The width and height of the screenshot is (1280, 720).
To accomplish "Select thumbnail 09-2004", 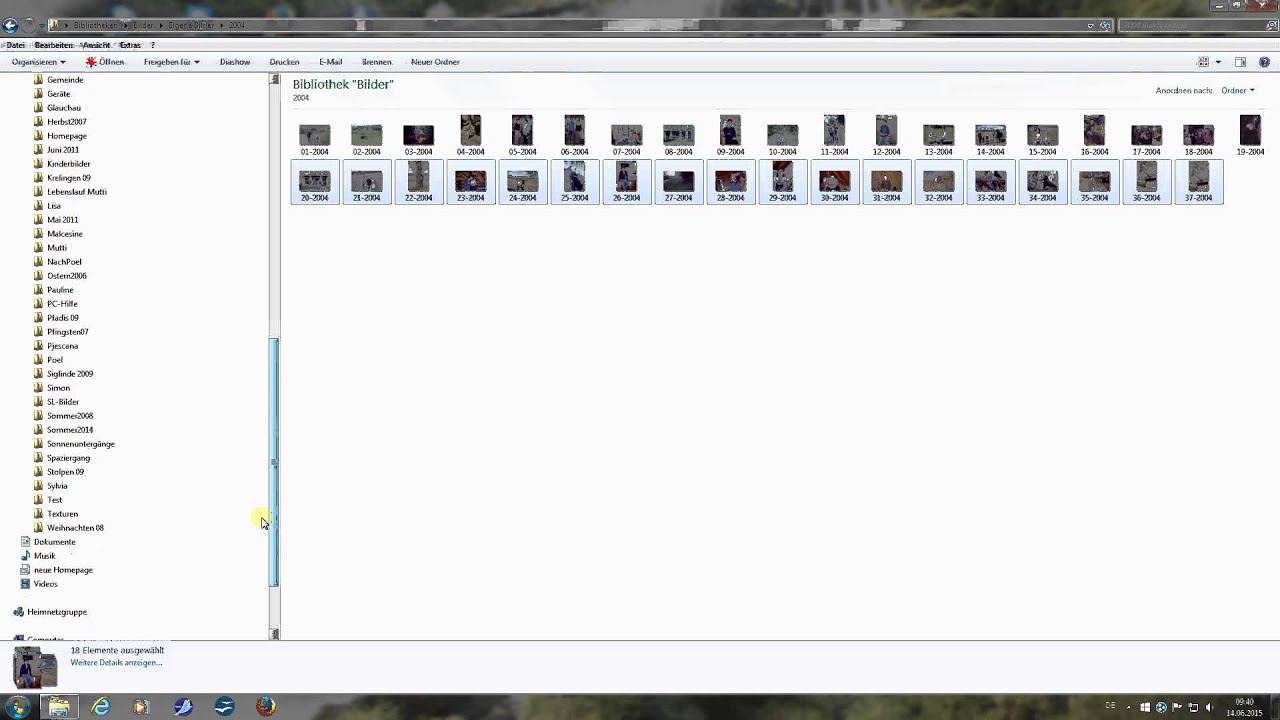I will point(730,138).
